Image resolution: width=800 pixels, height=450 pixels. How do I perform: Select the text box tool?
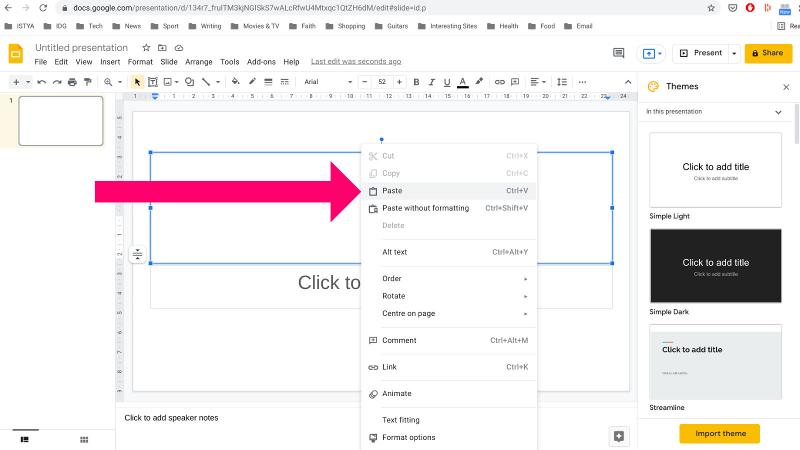coord(153,82)
